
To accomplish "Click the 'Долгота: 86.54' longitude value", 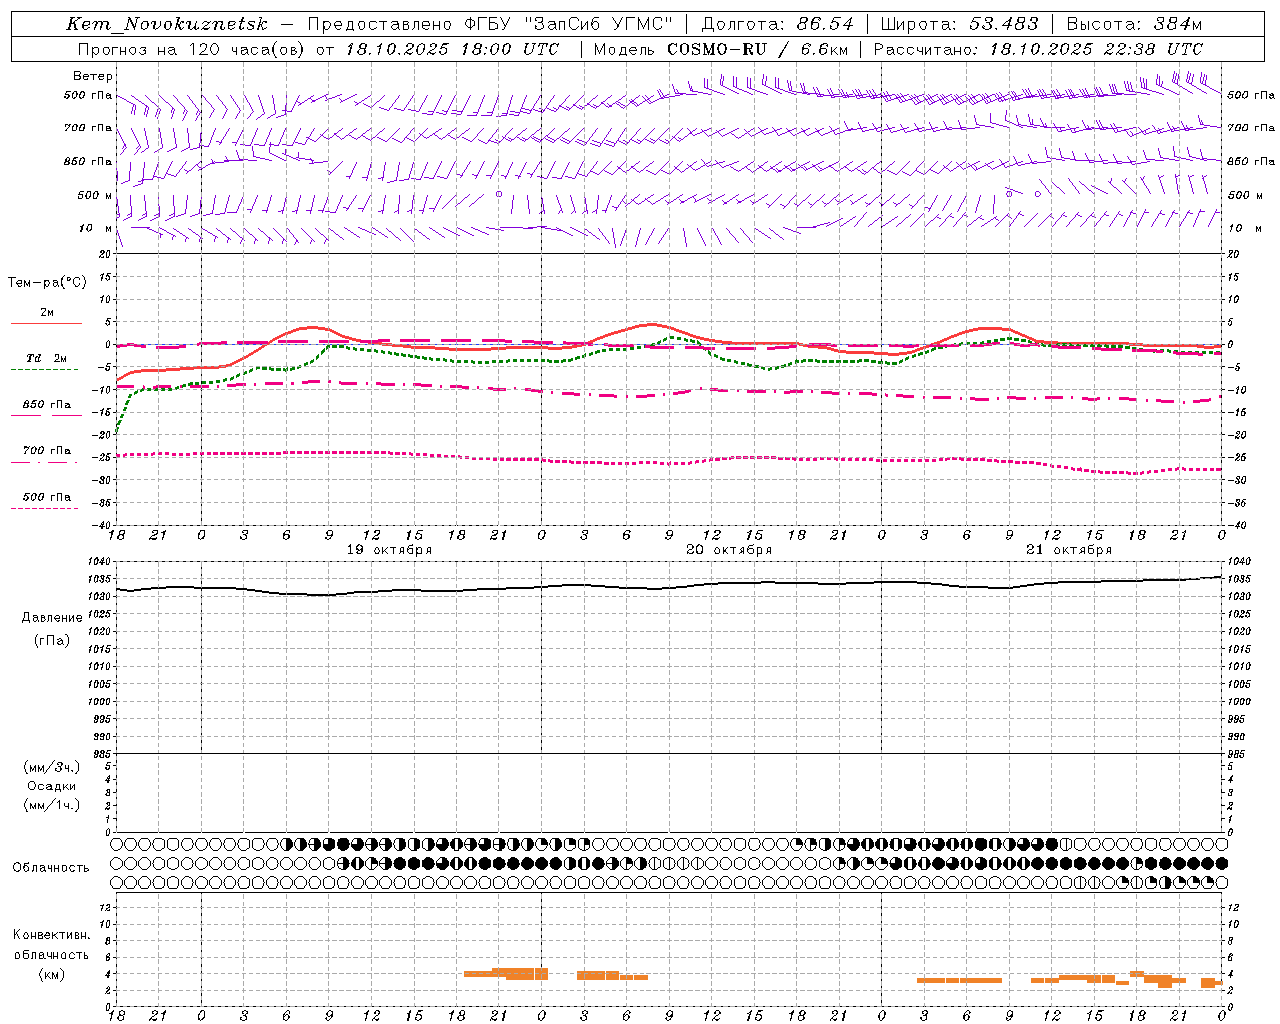I will [778, 24].
